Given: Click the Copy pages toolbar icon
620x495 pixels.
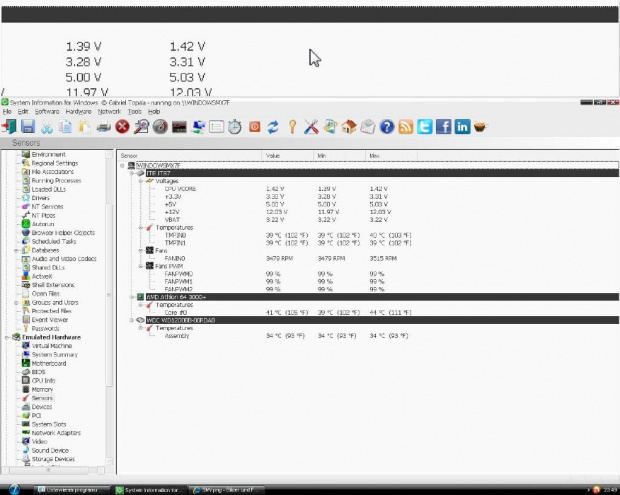Looking at the screenshot, I should click(65, 127).
